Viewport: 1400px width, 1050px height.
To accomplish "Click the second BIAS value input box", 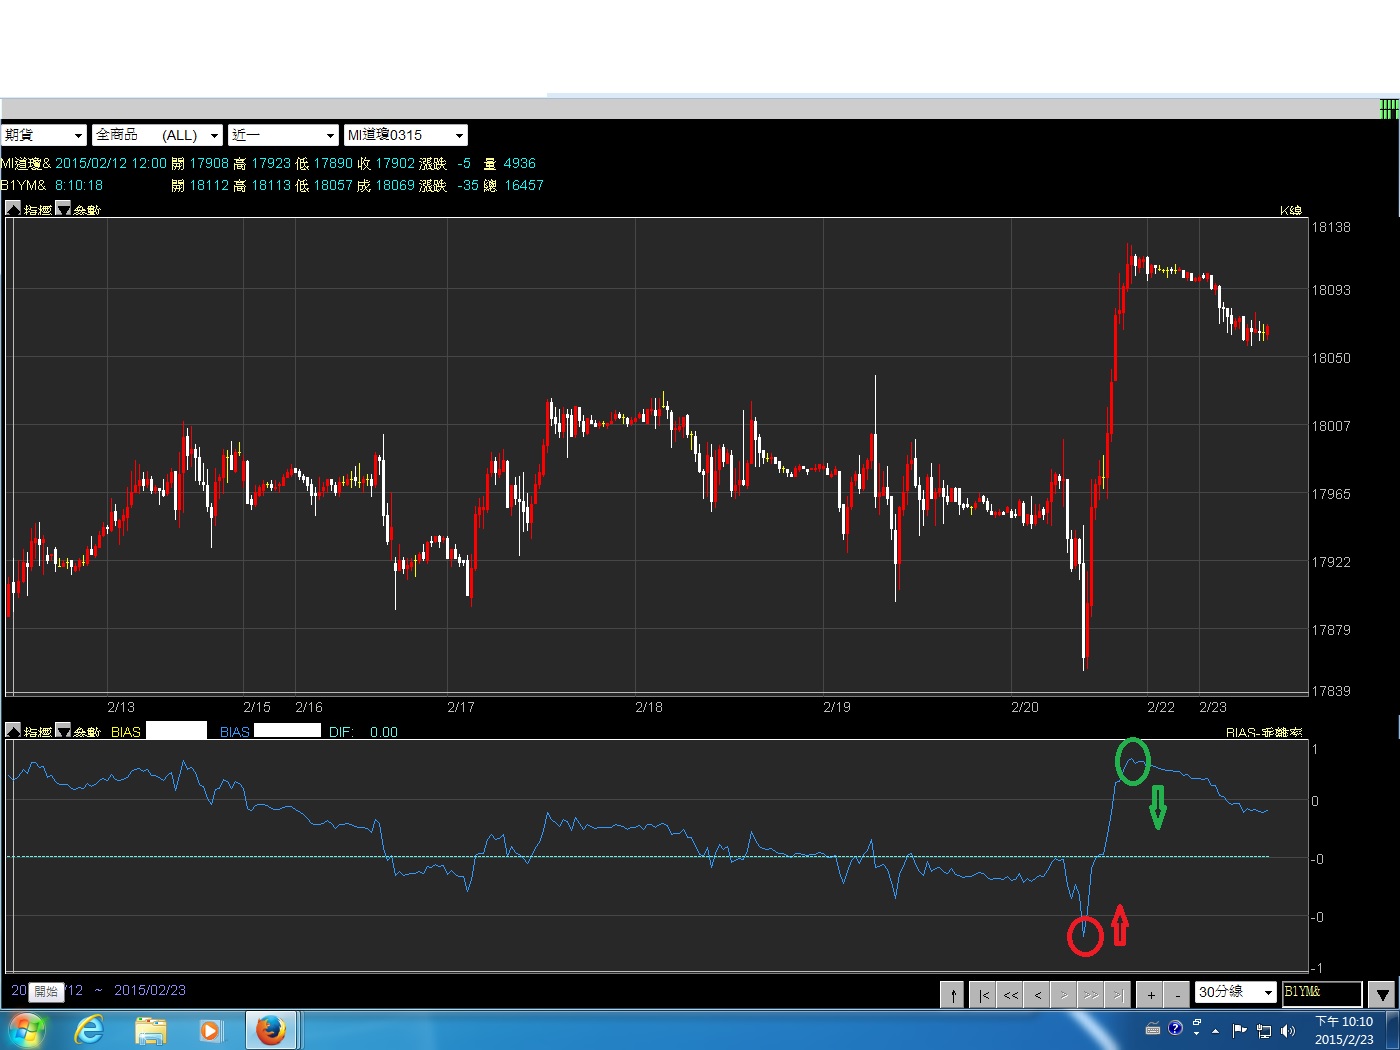I will click(x=288, y=731).
